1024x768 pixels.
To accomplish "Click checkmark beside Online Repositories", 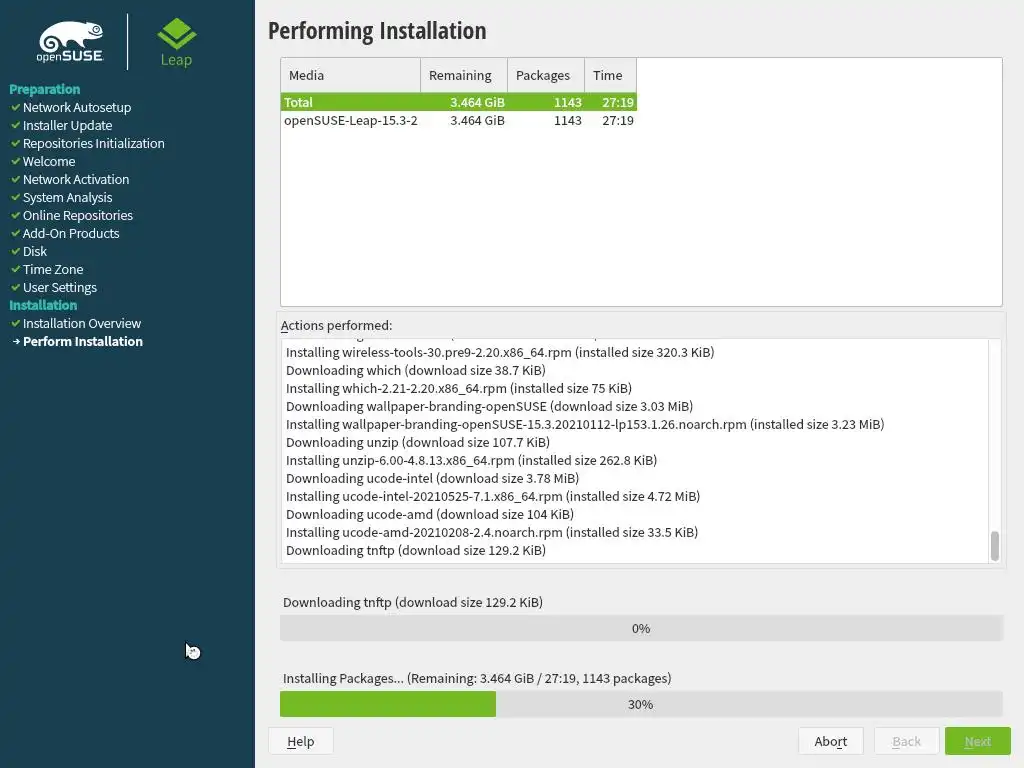I will click(16, 215).
